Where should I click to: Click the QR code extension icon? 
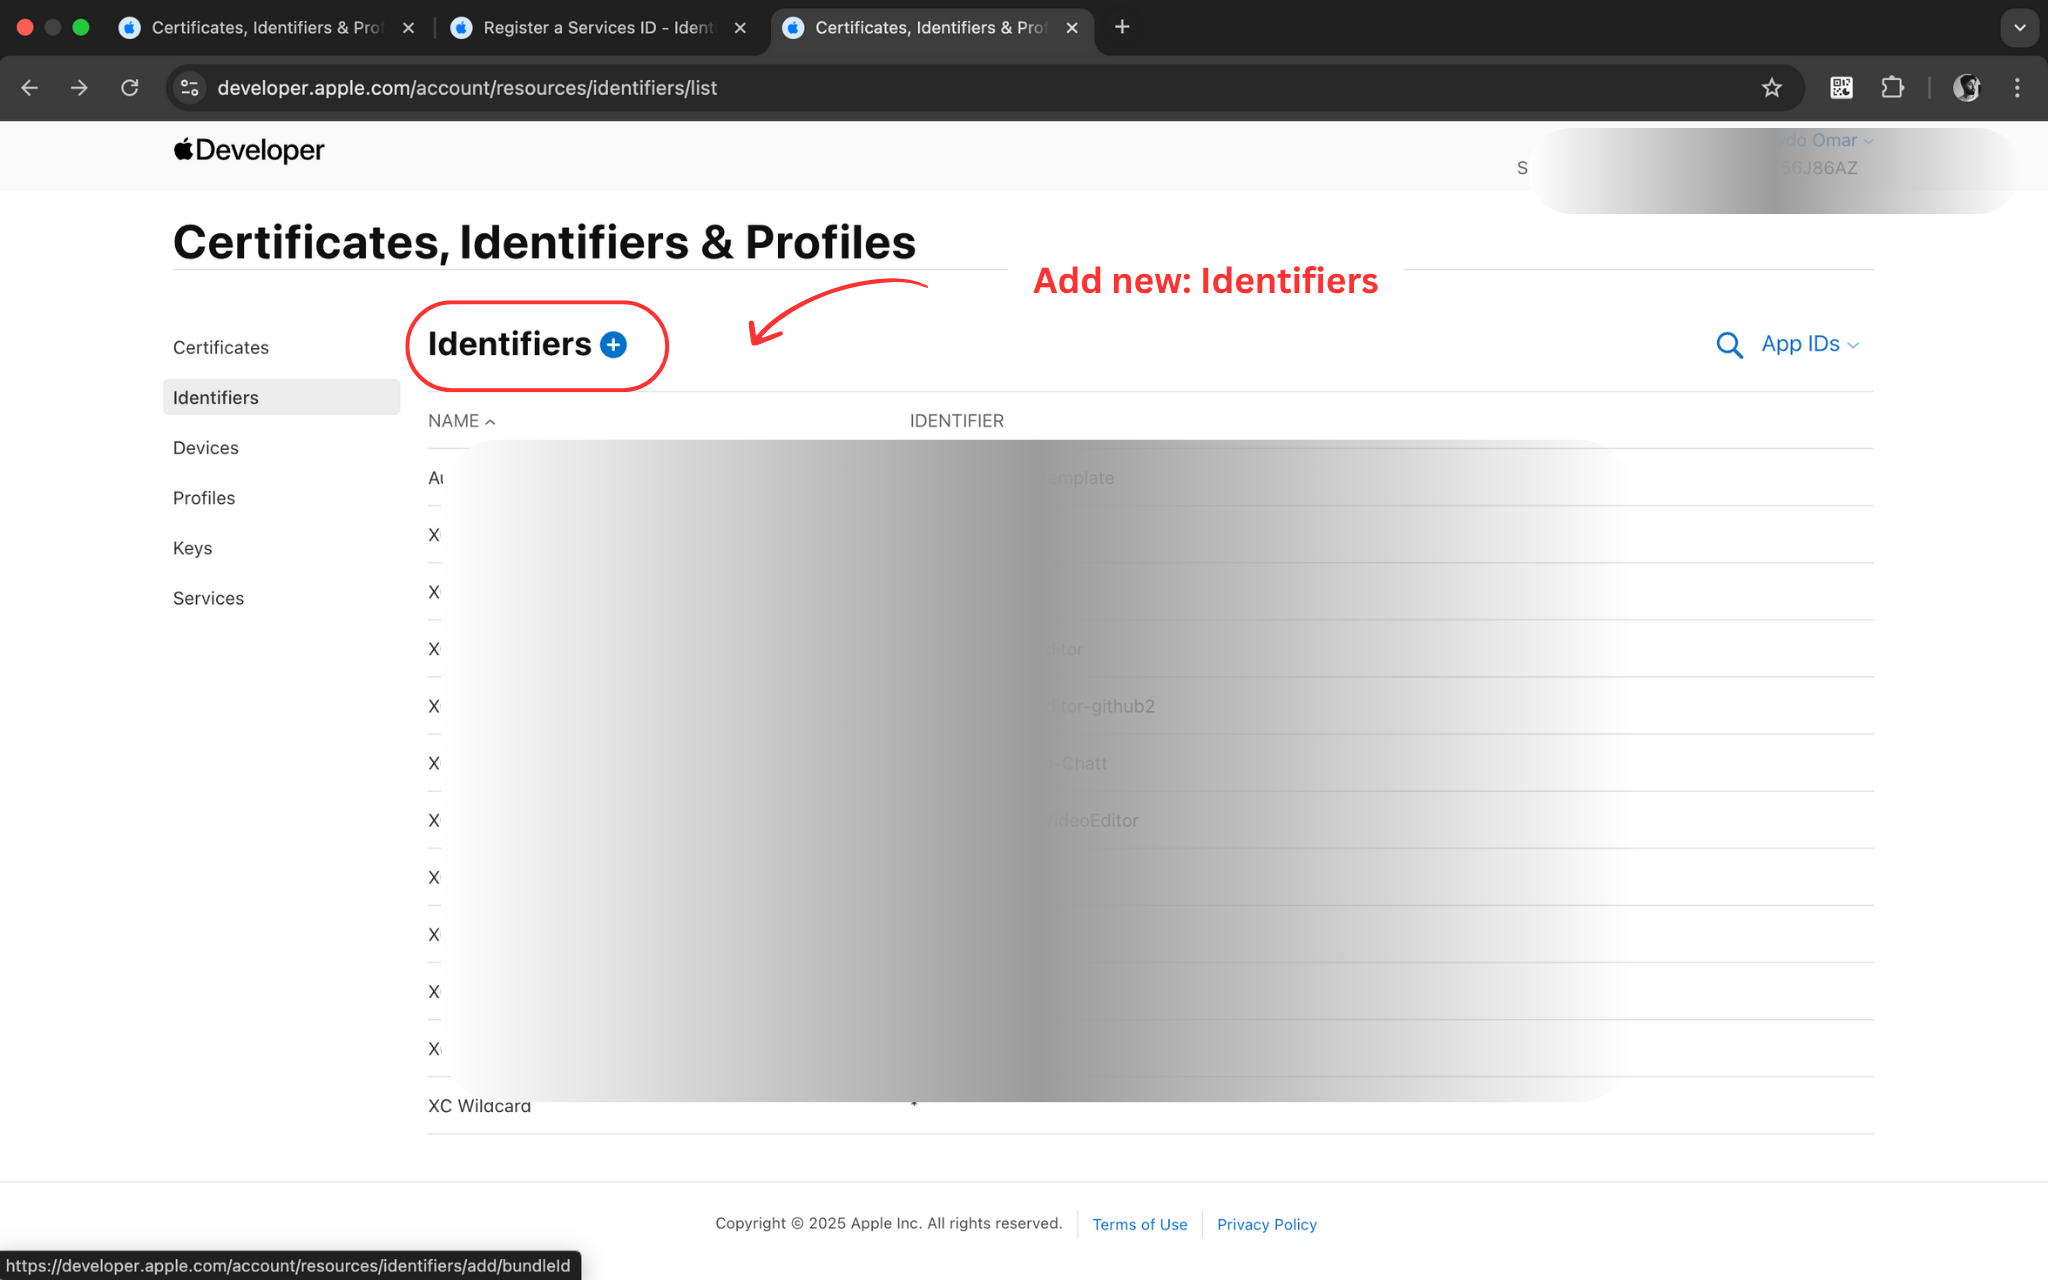click(x=1841, y=88)
